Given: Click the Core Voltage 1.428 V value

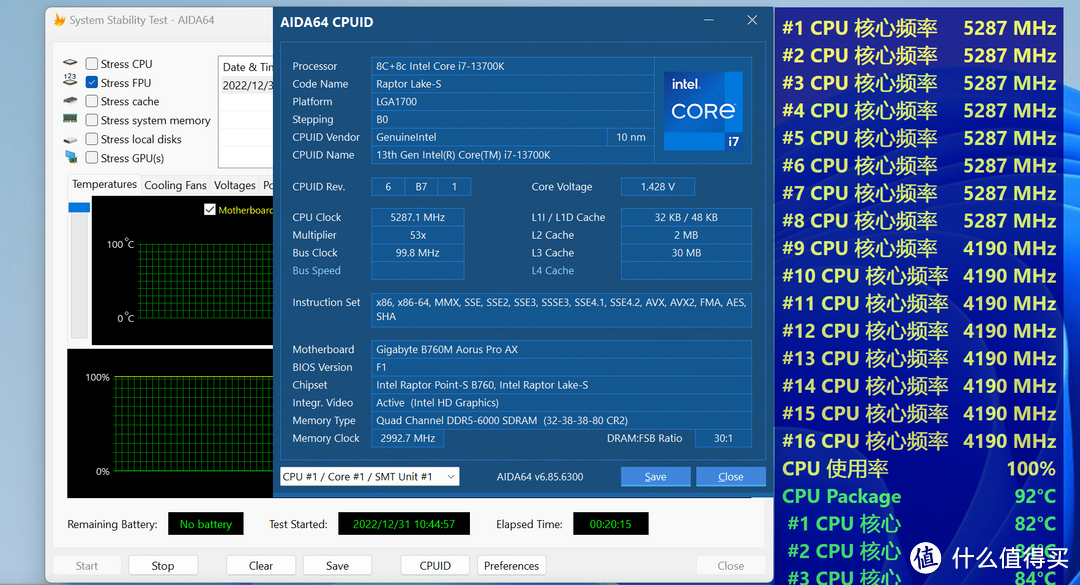Looking at the screenshot, I should pyautogui.click(x=658, y=187).
